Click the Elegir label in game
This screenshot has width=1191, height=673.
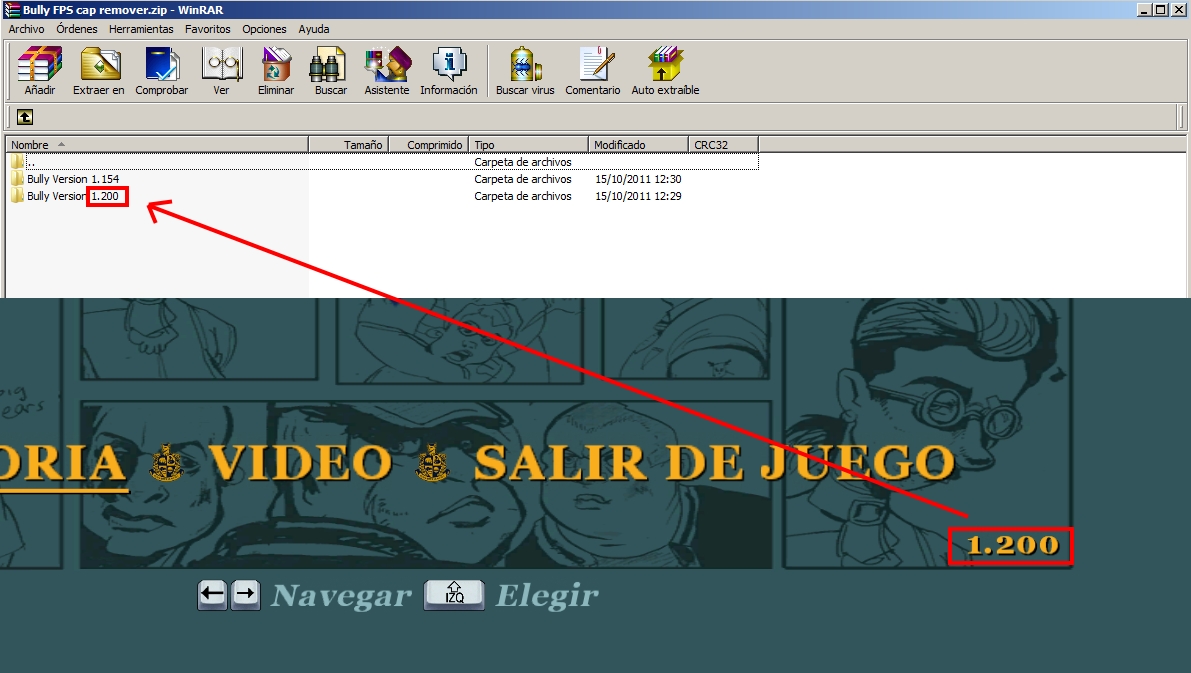(547, 596)
